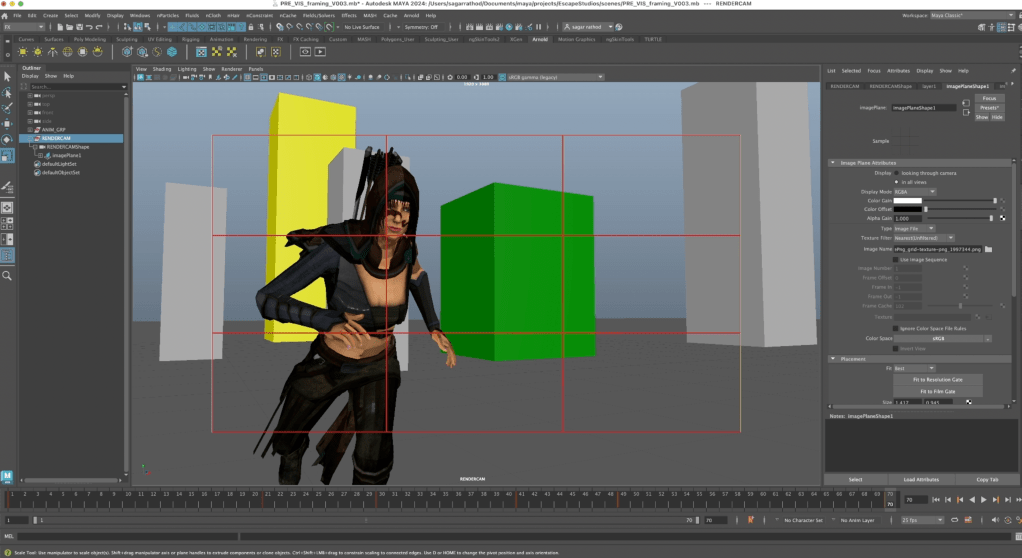
Task: Select 'looking through camera' display option
Action: pyautogui.click(x=897, y=173)
